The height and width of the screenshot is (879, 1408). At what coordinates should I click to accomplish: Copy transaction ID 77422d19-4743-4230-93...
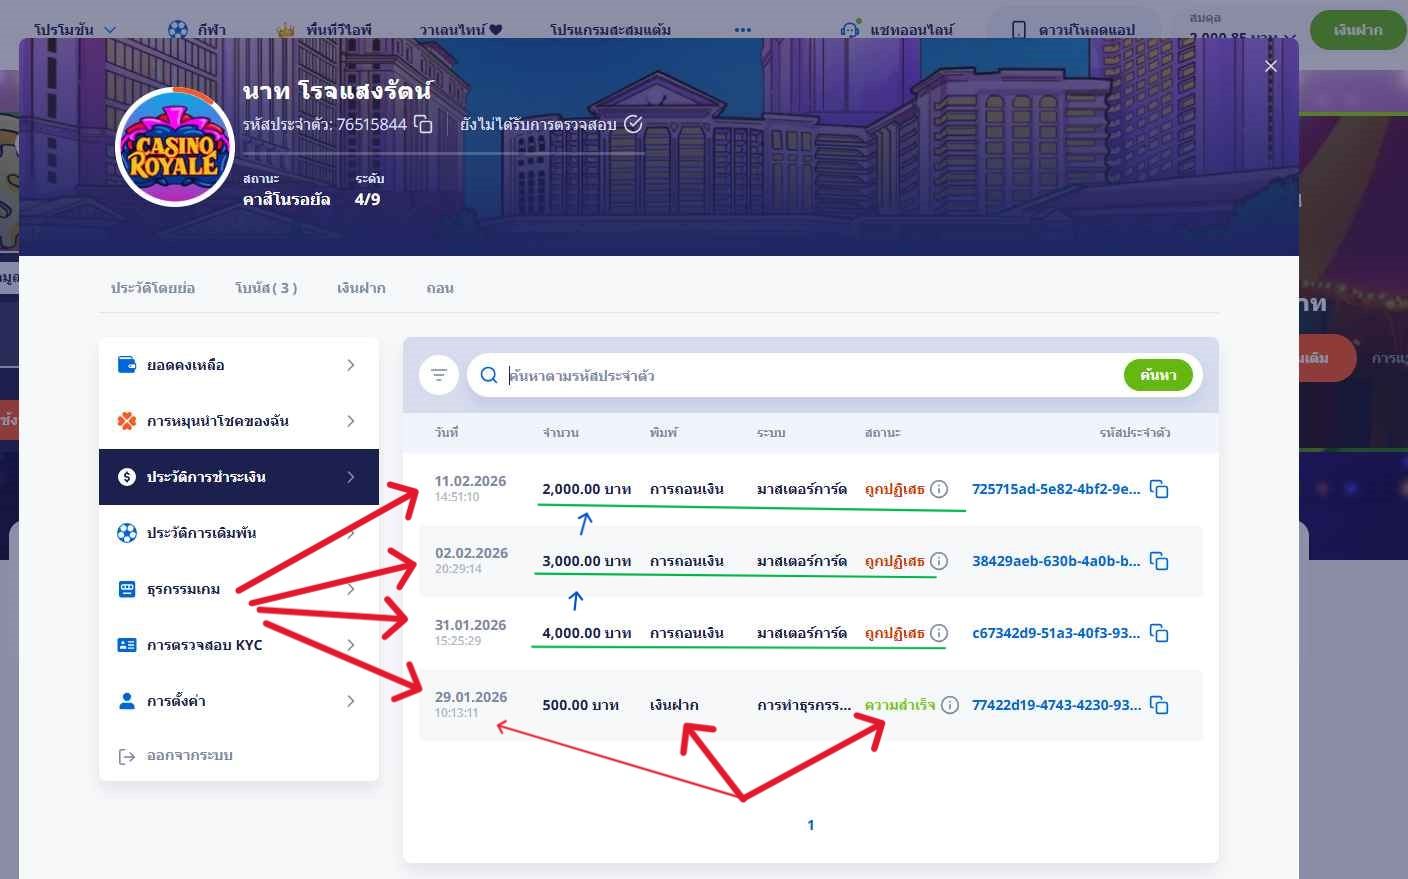[1159, 705]
